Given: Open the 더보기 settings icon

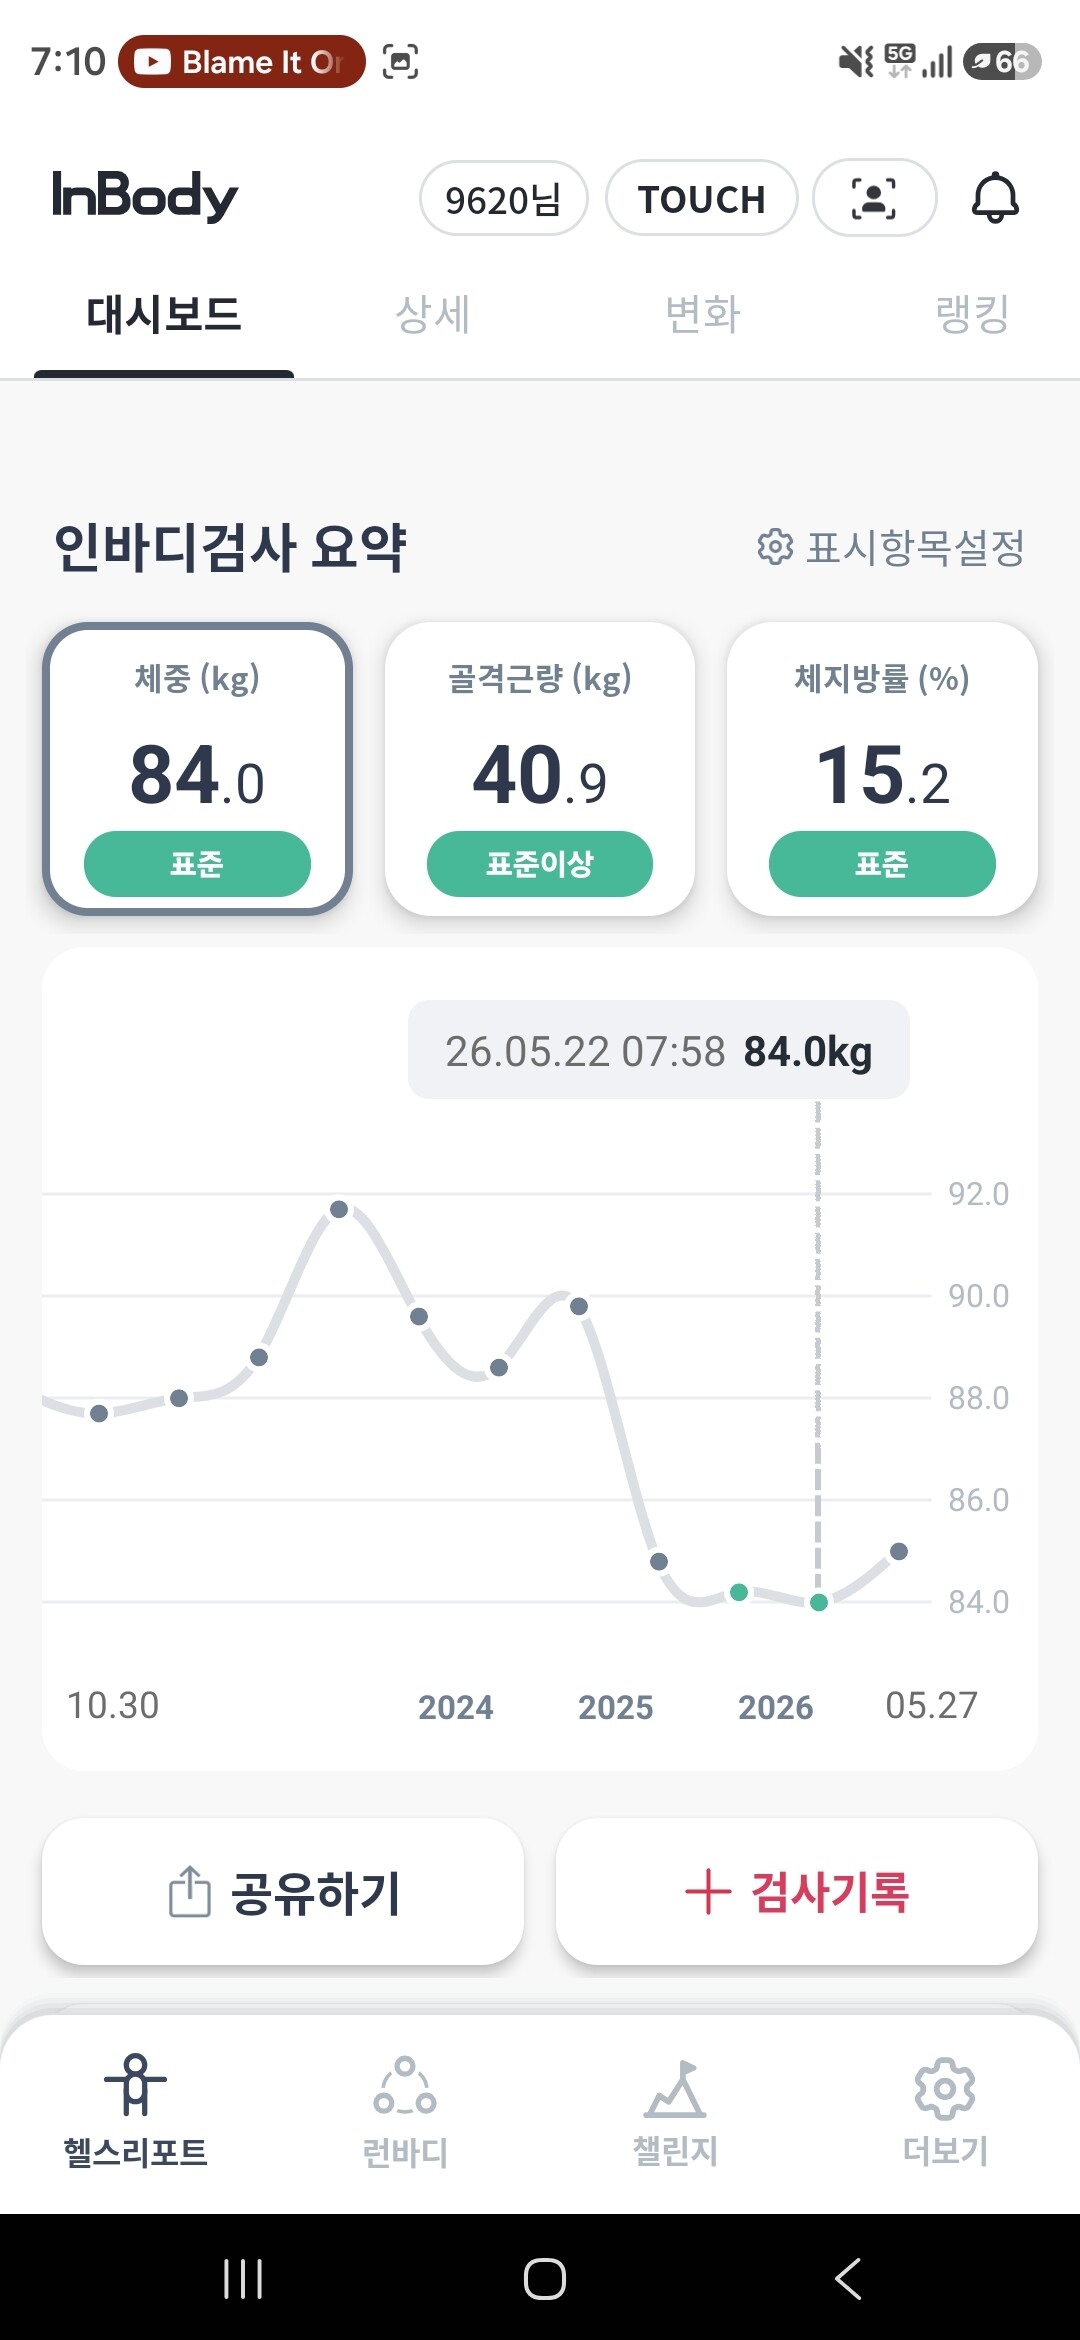Looking at the screenshot, I should (945, 2088).
